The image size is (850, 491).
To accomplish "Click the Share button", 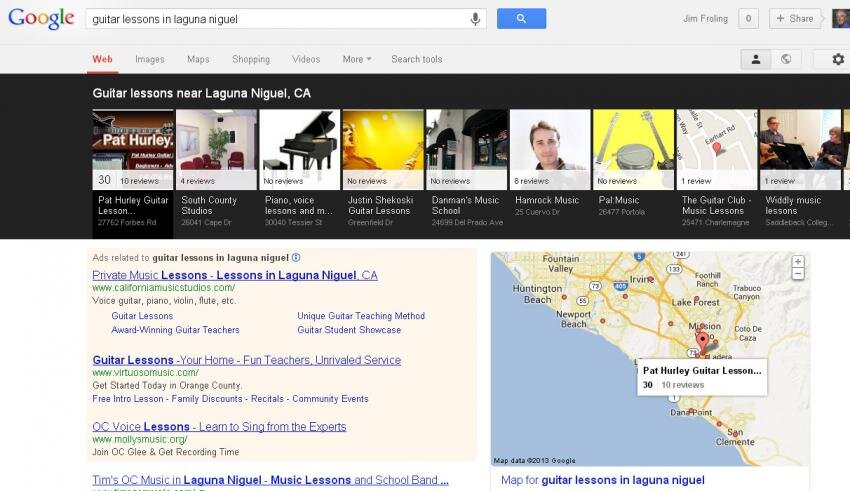I will point(795,18).
